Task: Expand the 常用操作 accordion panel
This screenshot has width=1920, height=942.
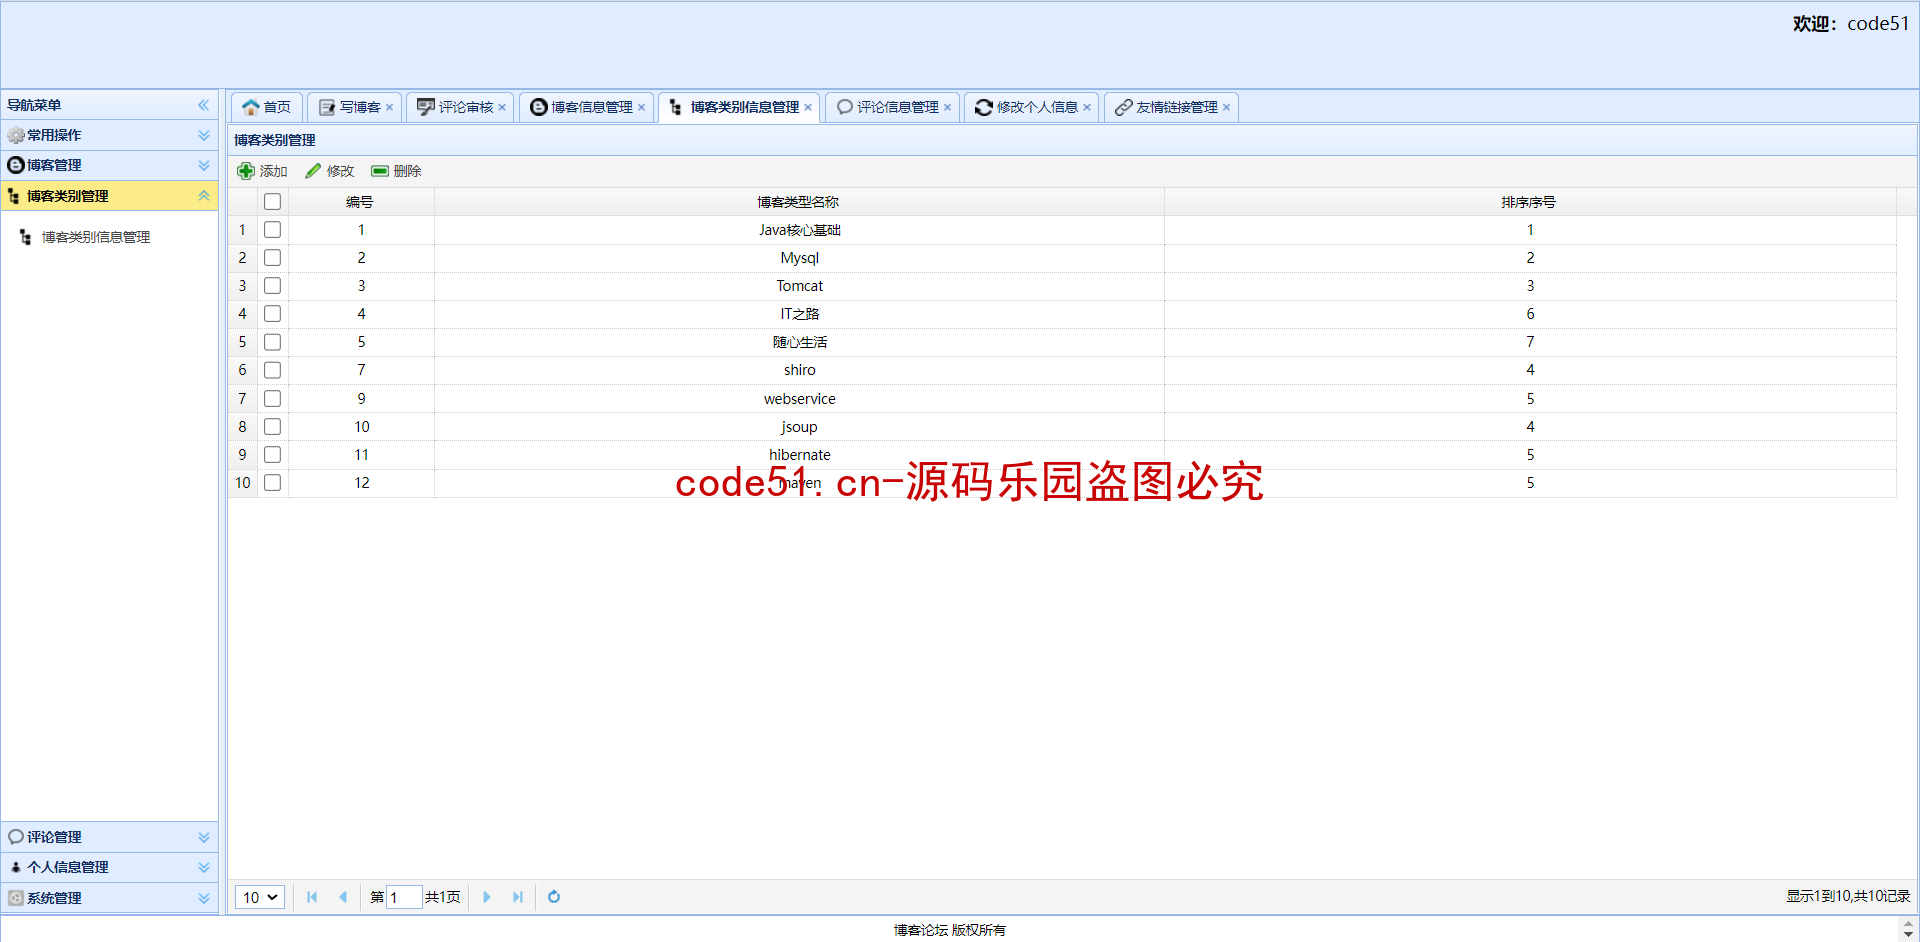Action: [x=204, y=135]
